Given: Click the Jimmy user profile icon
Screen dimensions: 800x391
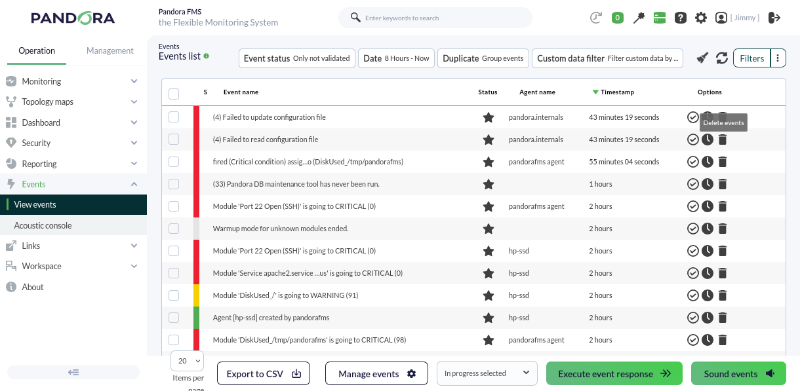Looking at the screenshot, I should pyautogui.click(x=721, y=18).
